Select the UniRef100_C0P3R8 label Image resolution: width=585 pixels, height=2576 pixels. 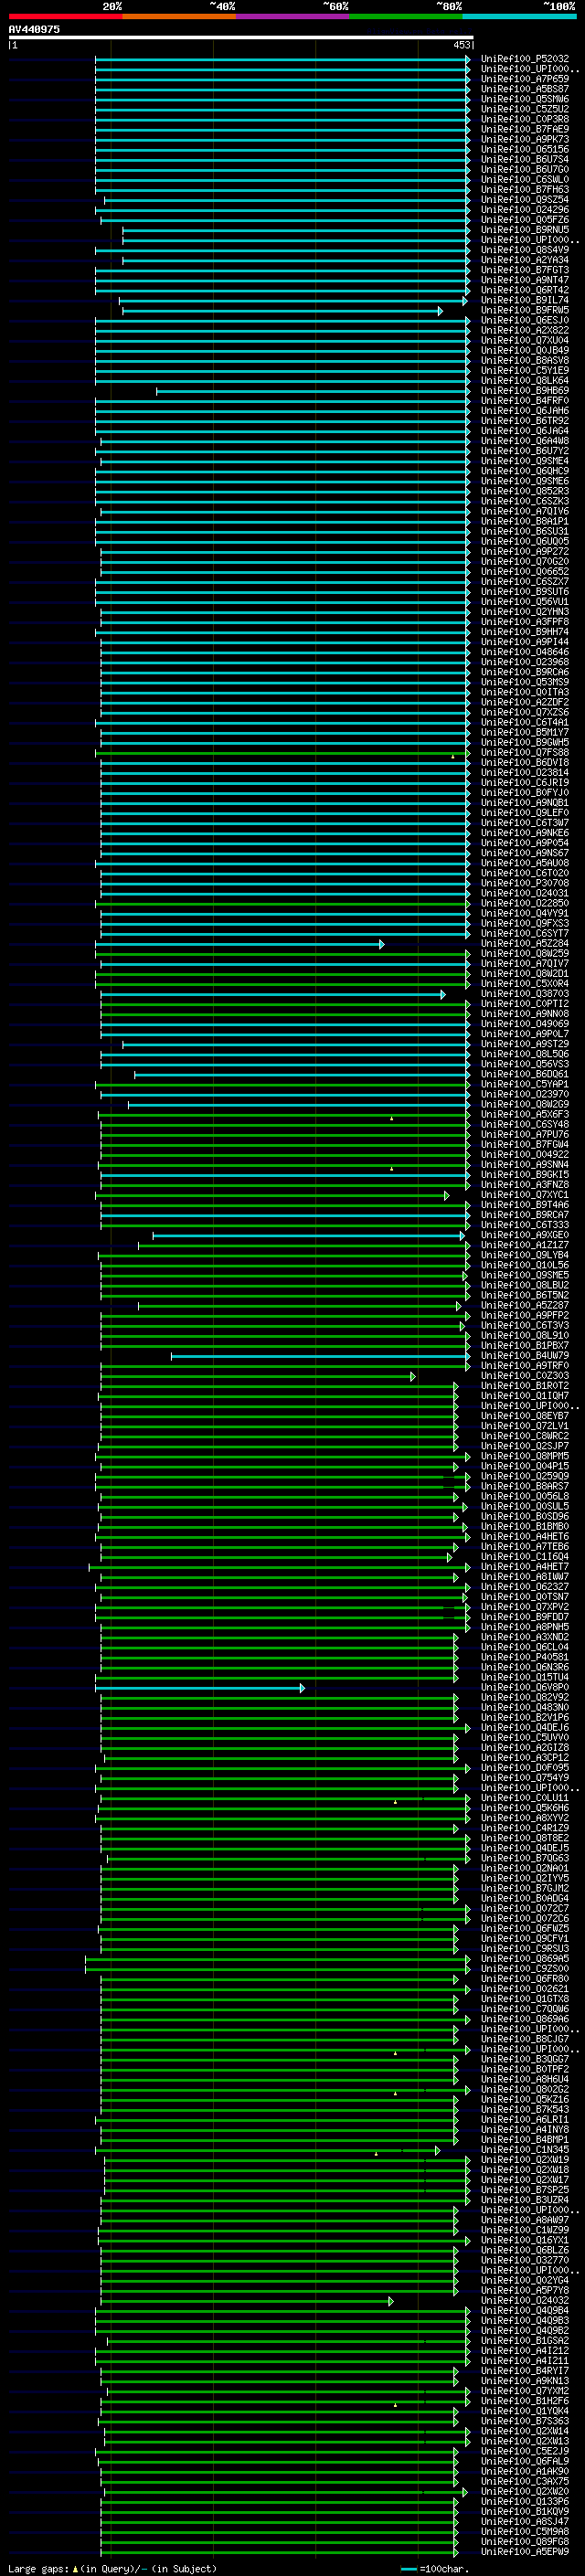pos(525,119)
